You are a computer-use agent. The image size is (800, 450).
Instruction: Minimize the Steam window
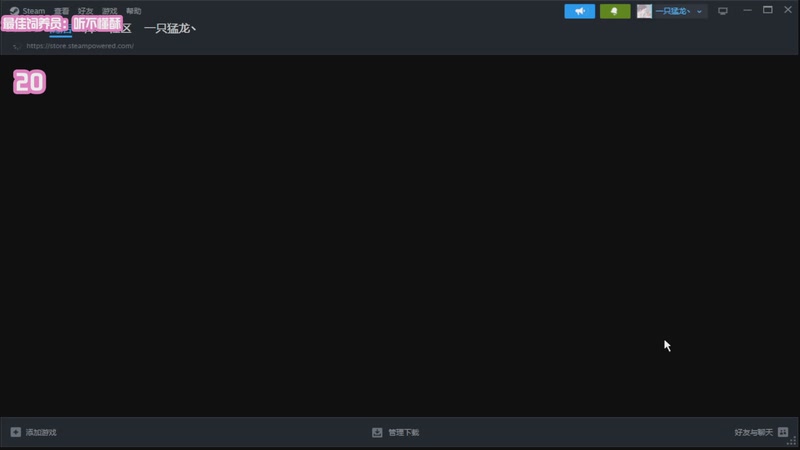pos(746,10)
